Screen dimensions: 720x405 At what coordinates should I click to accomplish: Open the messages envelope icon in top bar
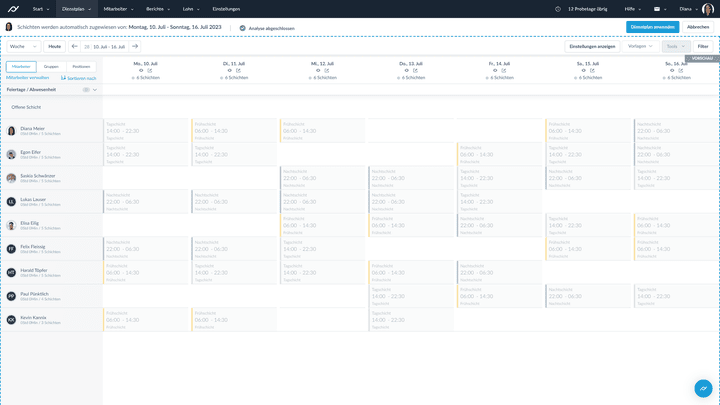click(659, 9)
